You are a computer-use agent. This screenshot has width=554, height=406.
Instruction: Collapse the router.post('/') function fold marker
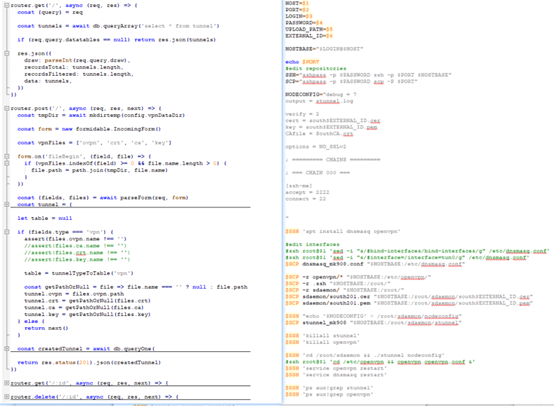tap(7, 108)
